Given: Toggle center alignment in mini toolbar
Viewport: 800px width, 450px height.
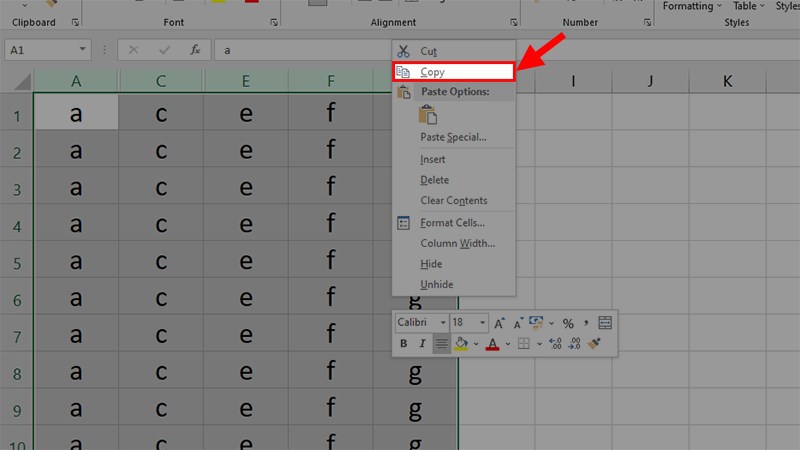Looking at the screenshot, I should click(441, 343).
